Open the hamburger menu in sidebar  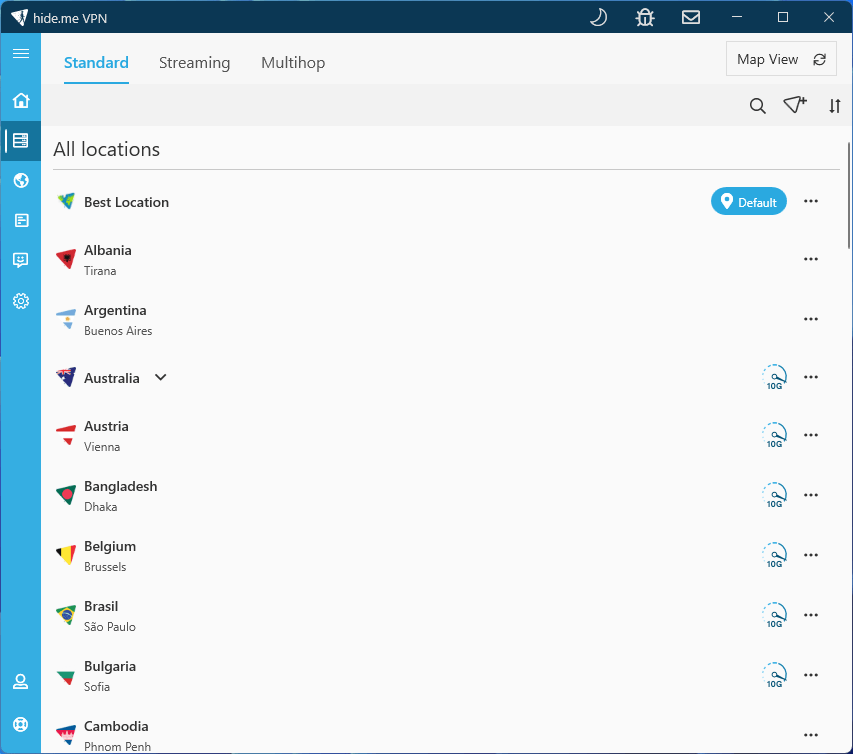[x=21, y=53]
